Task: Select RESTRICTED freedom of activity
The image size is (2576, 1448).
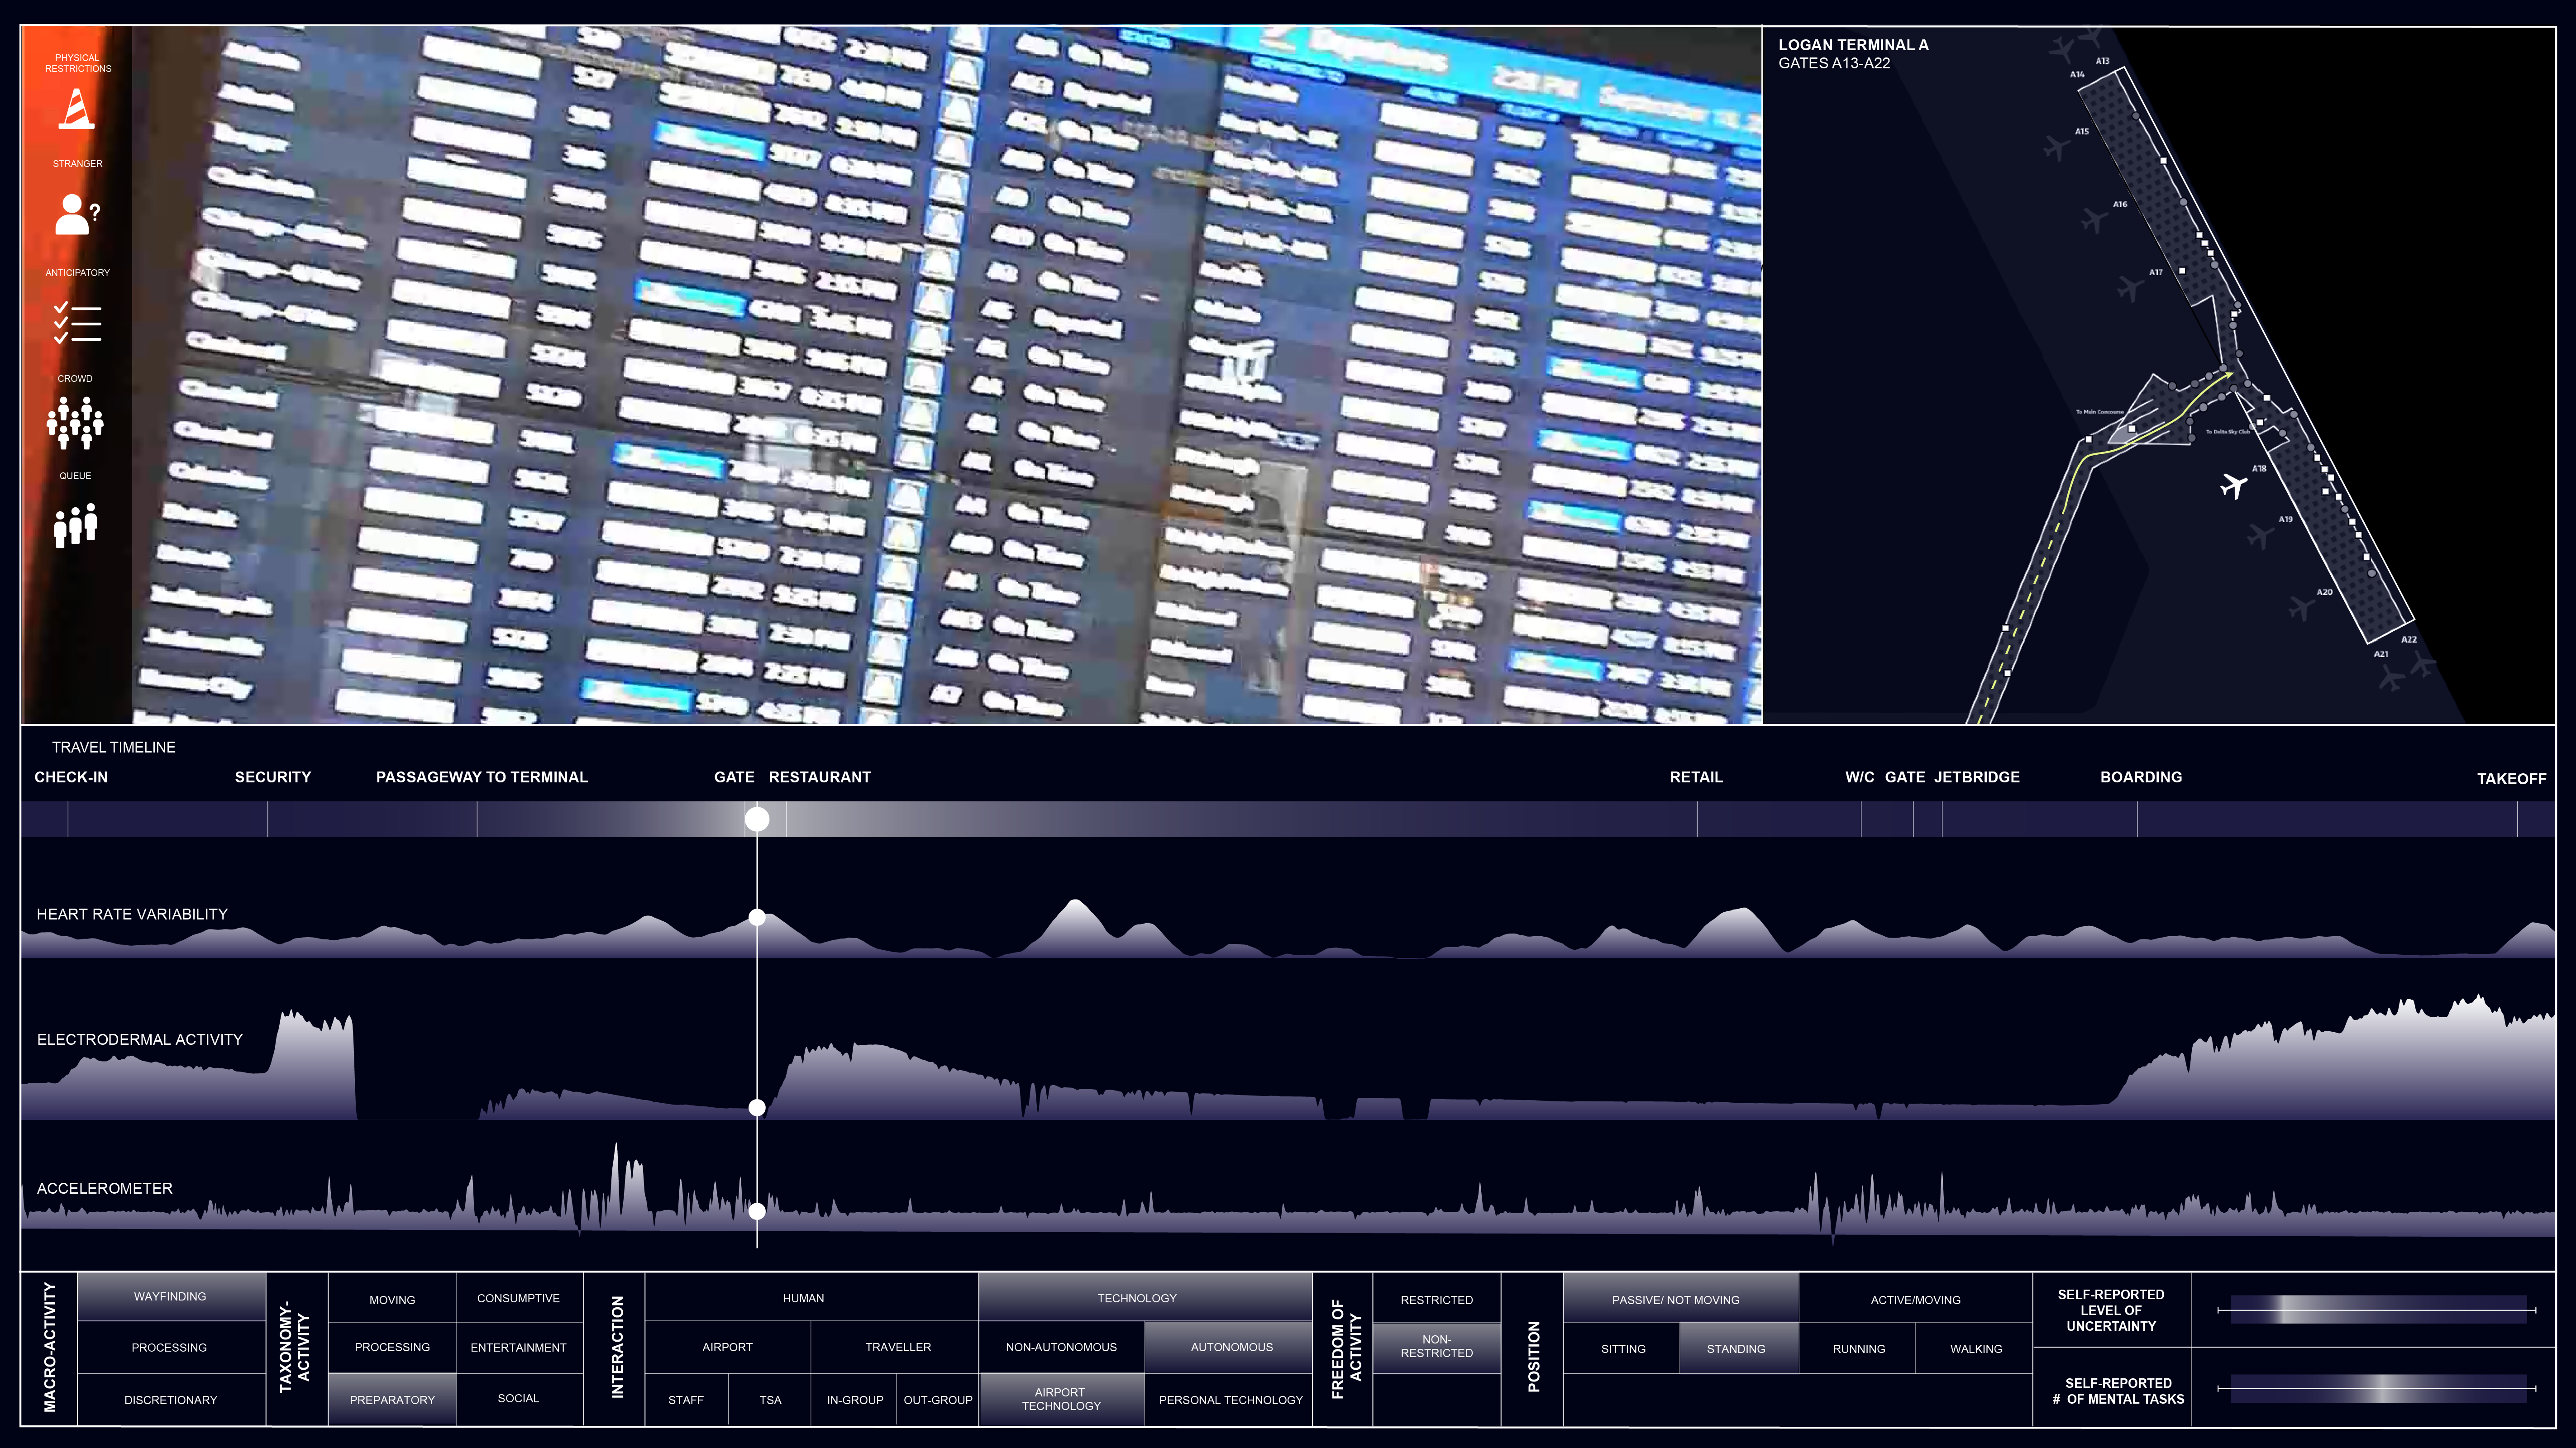Action: pos(1436,1298)
